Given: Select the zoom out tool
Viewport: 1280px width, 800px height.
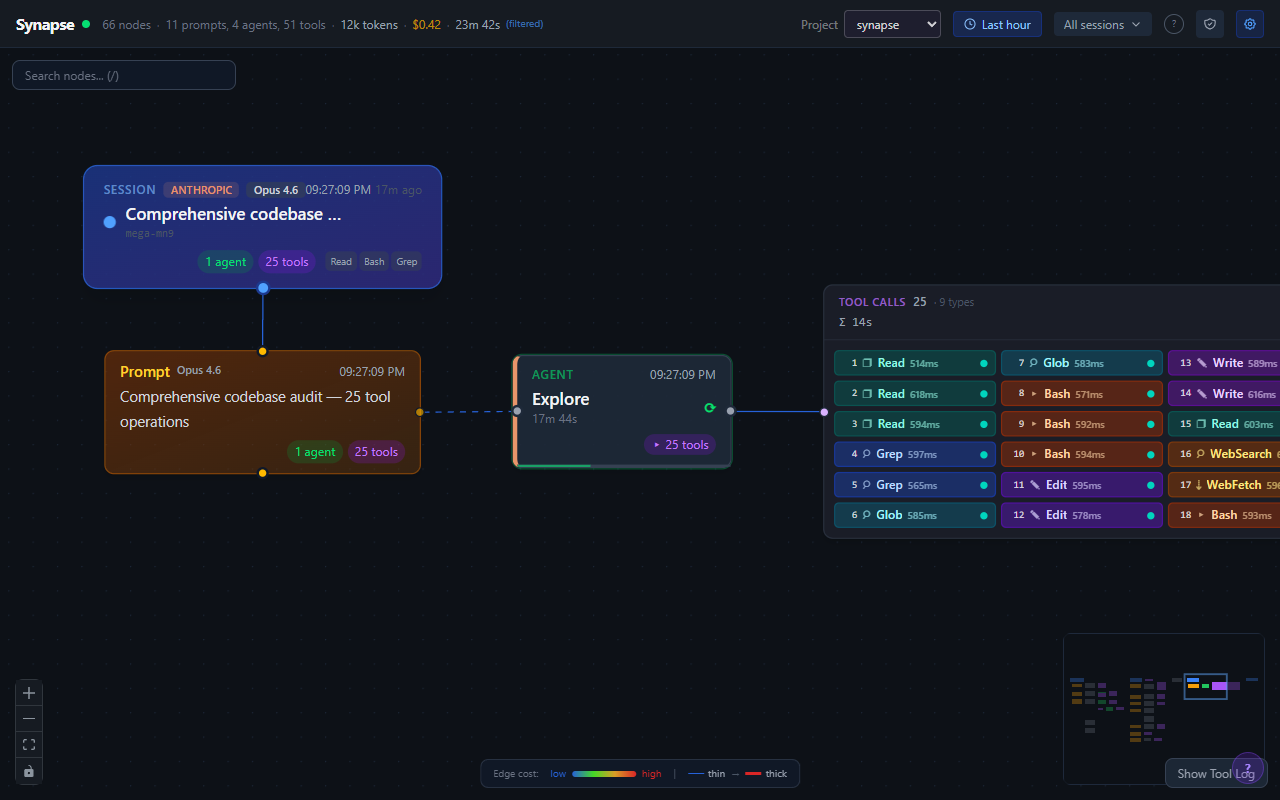Looking at the screenshot, I should click(28, 718).
